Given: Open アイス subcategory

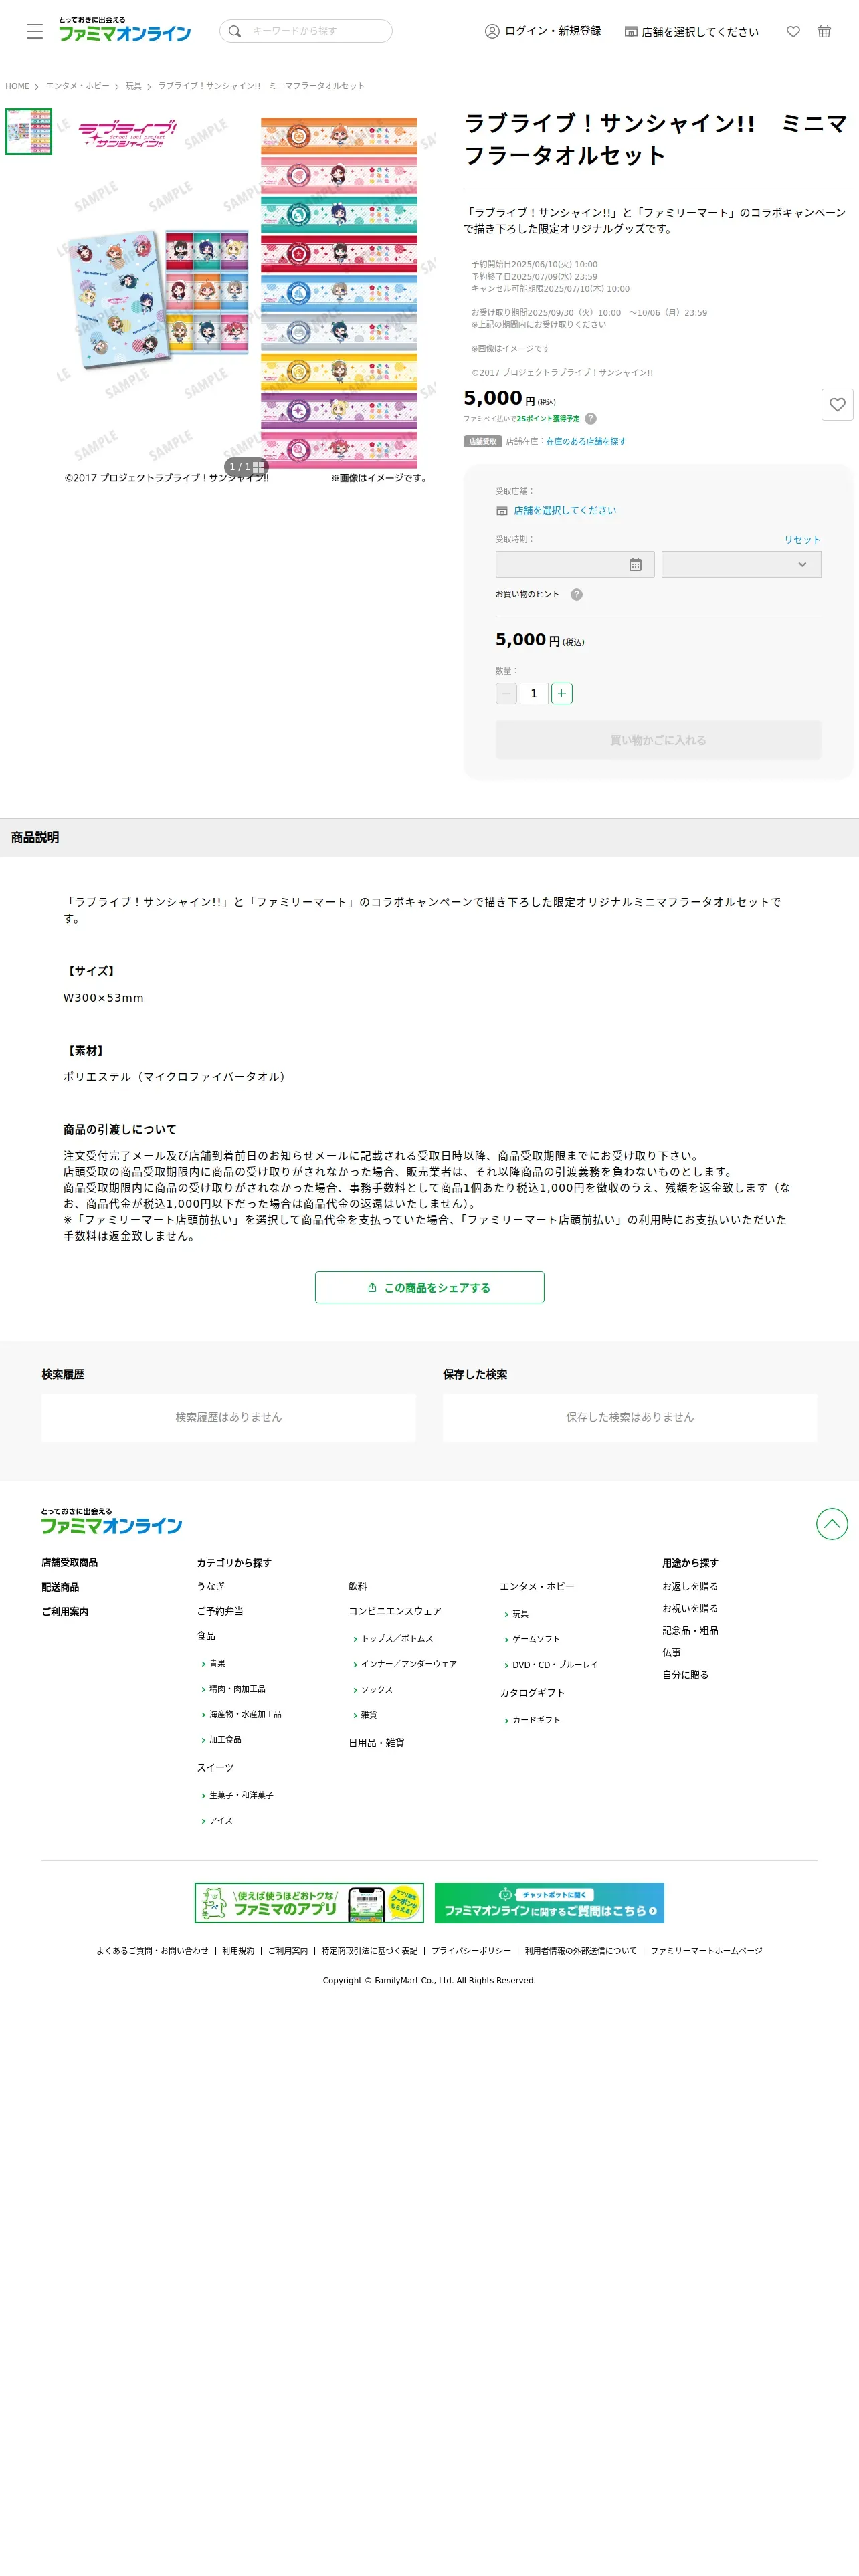Looking at the screenshot, I should point(221,1820).
